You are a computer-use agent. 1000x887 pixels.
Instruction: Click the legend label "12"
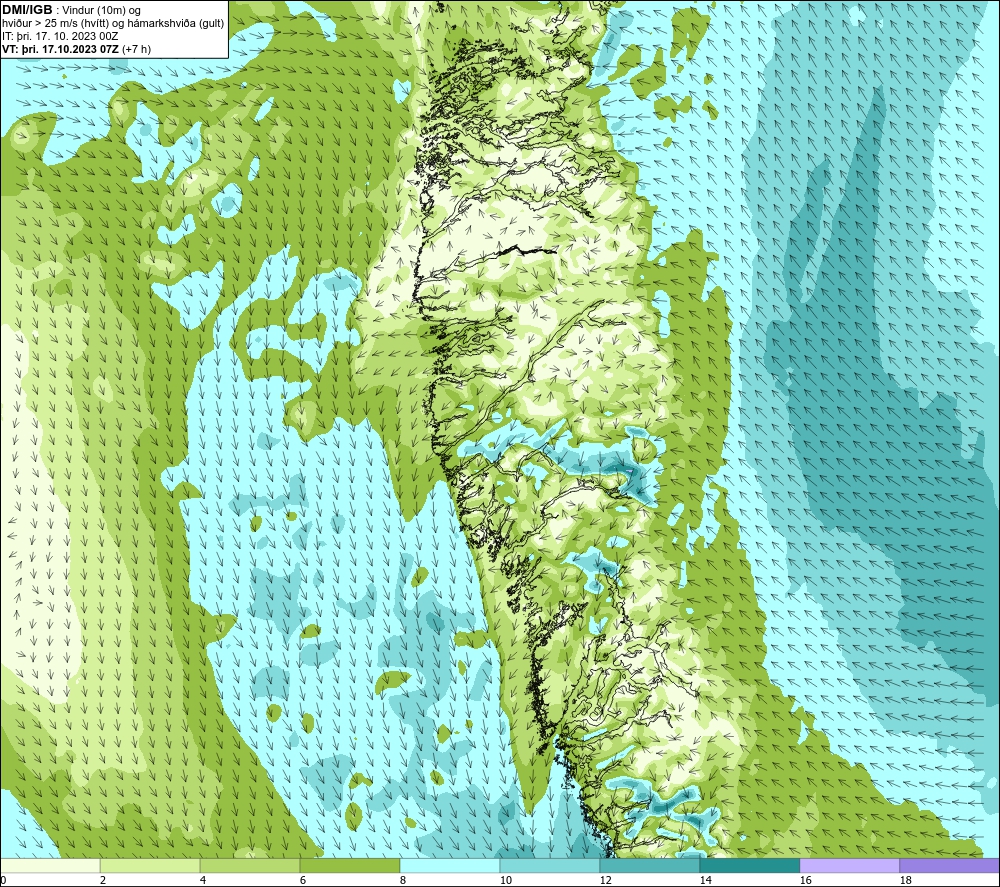pos(605,881)
